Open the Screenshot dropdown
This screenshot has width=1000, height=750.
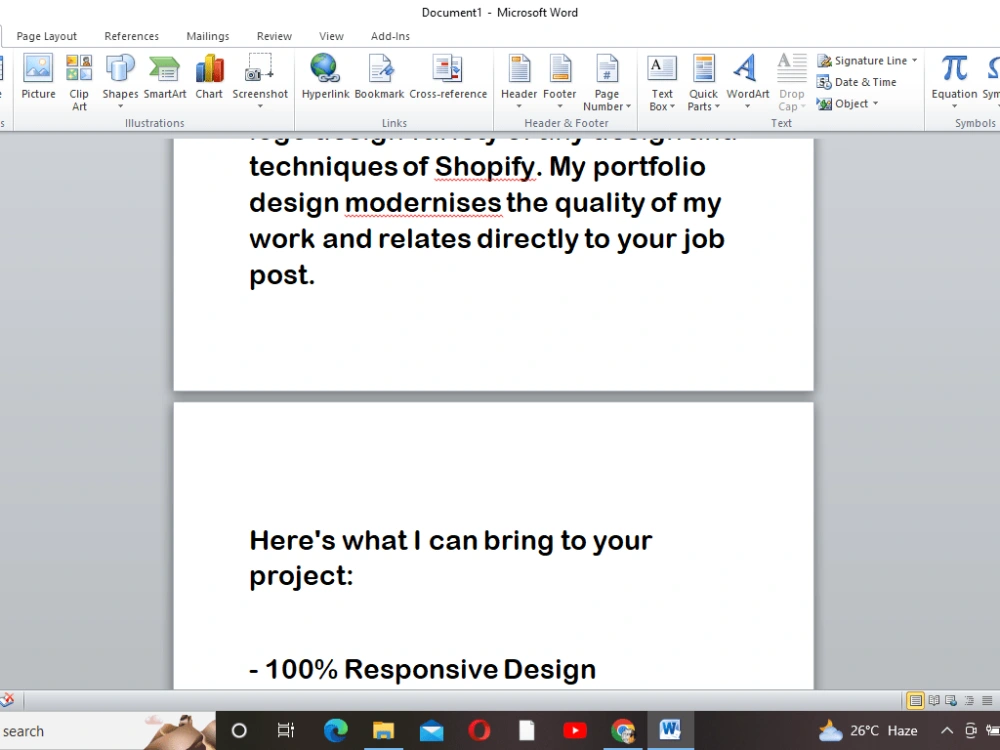click(x=260, y=107)
